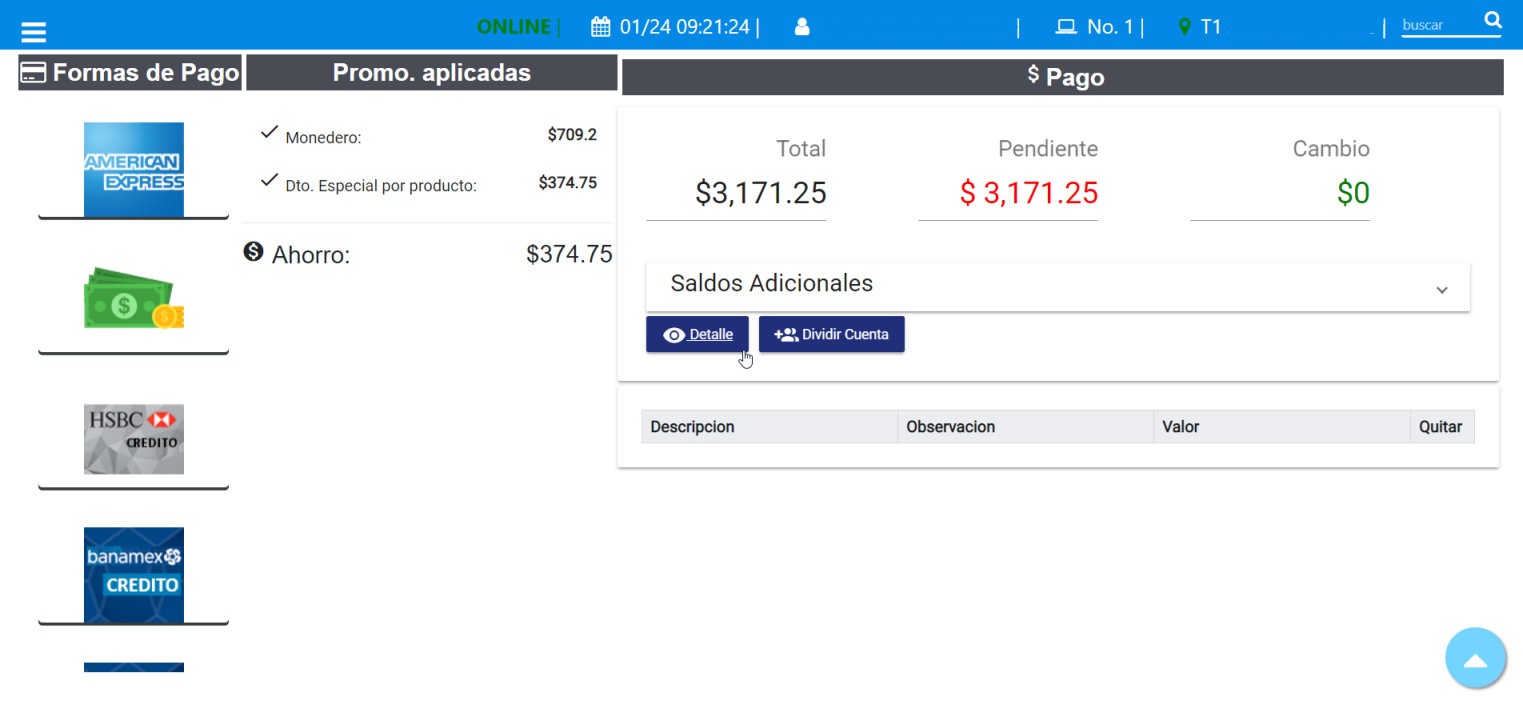Open Detalle view button
Viewport: 1523px width, 713px height.
point(697,335)
